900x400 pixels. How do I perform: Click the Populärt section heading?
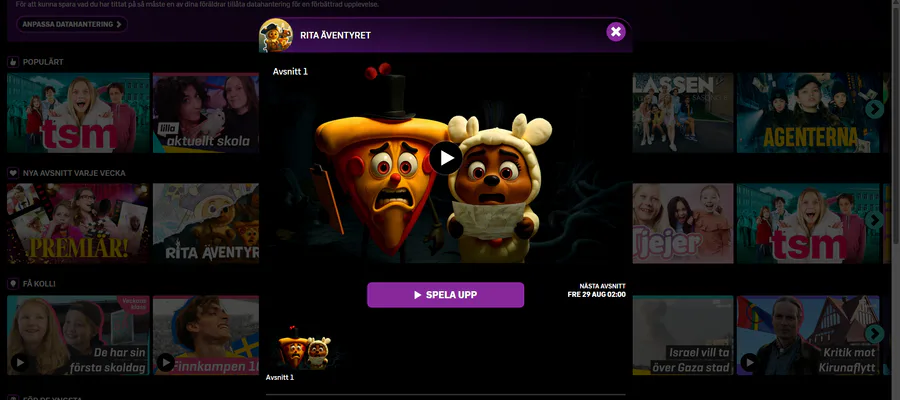(43, 62)
